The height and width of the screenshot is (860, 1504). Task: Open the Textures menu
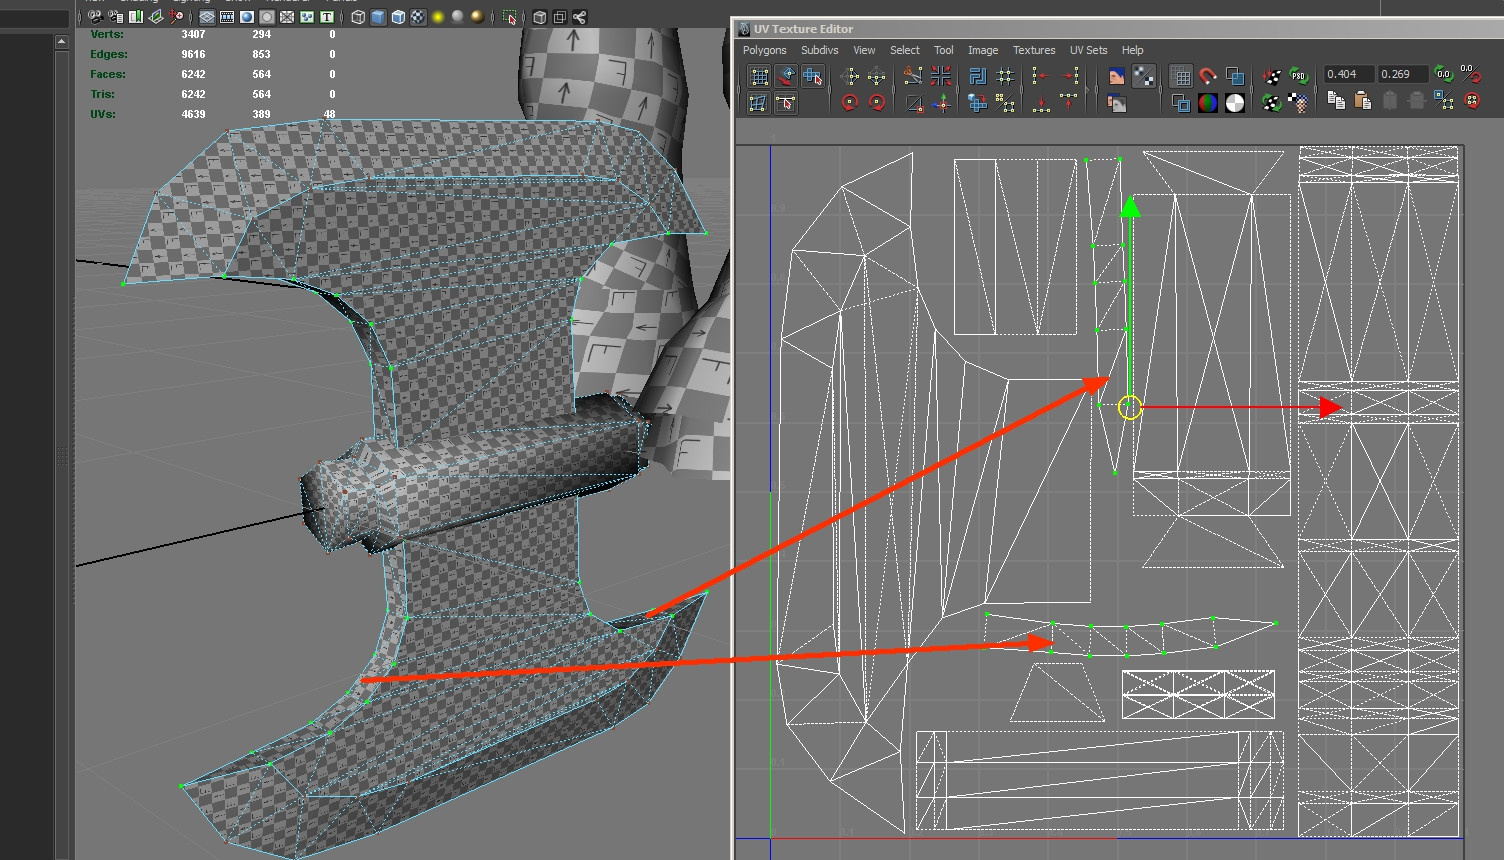point(1034,50)
